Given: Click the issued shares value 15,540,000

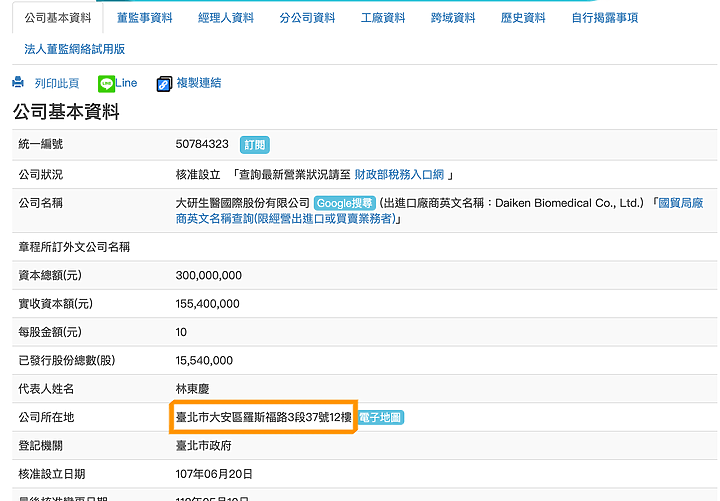Looking at the screenshot, I should [204, 361].
